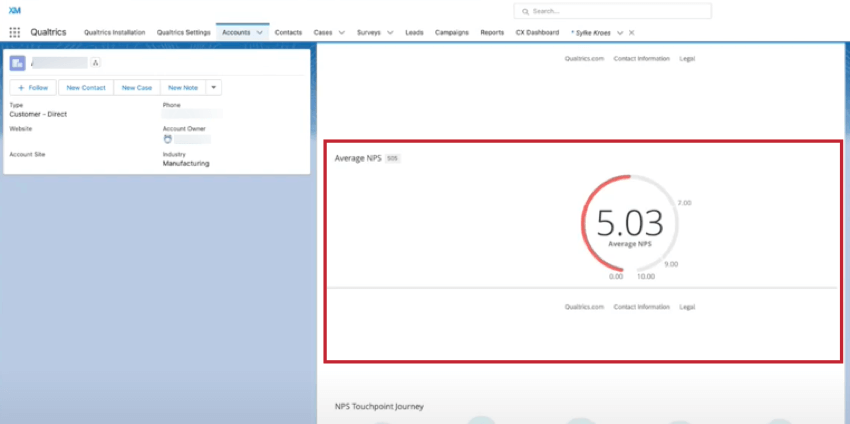The image size is (850, 424).
Task: Click the search magnifier icon
Action: (526, 11)
